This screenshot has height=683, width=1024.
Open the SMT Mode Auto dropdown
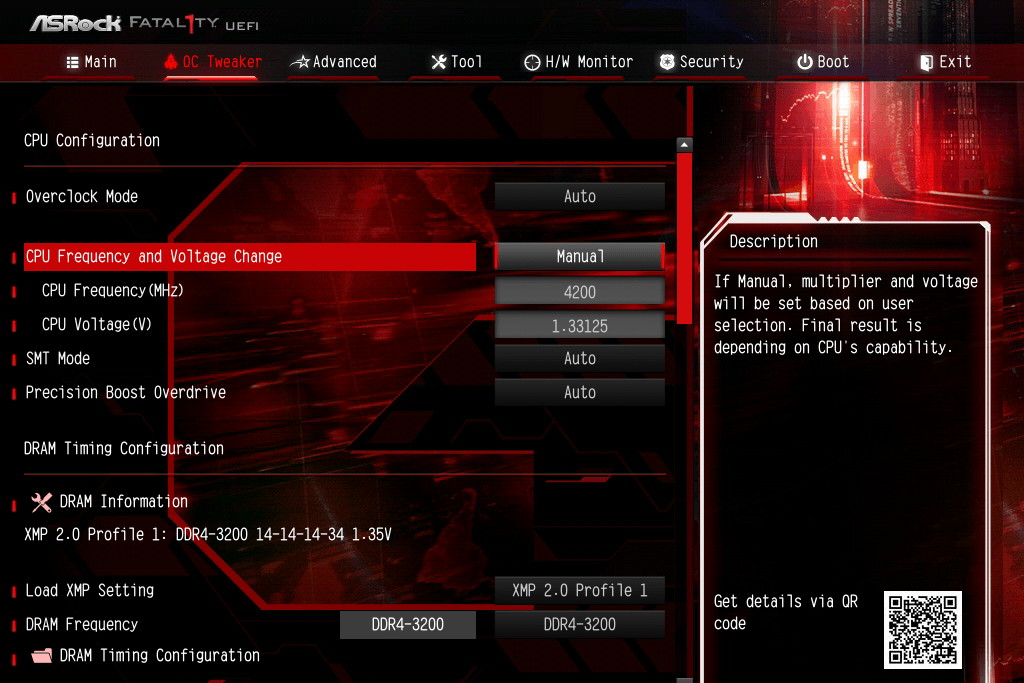tap(580, 358)
